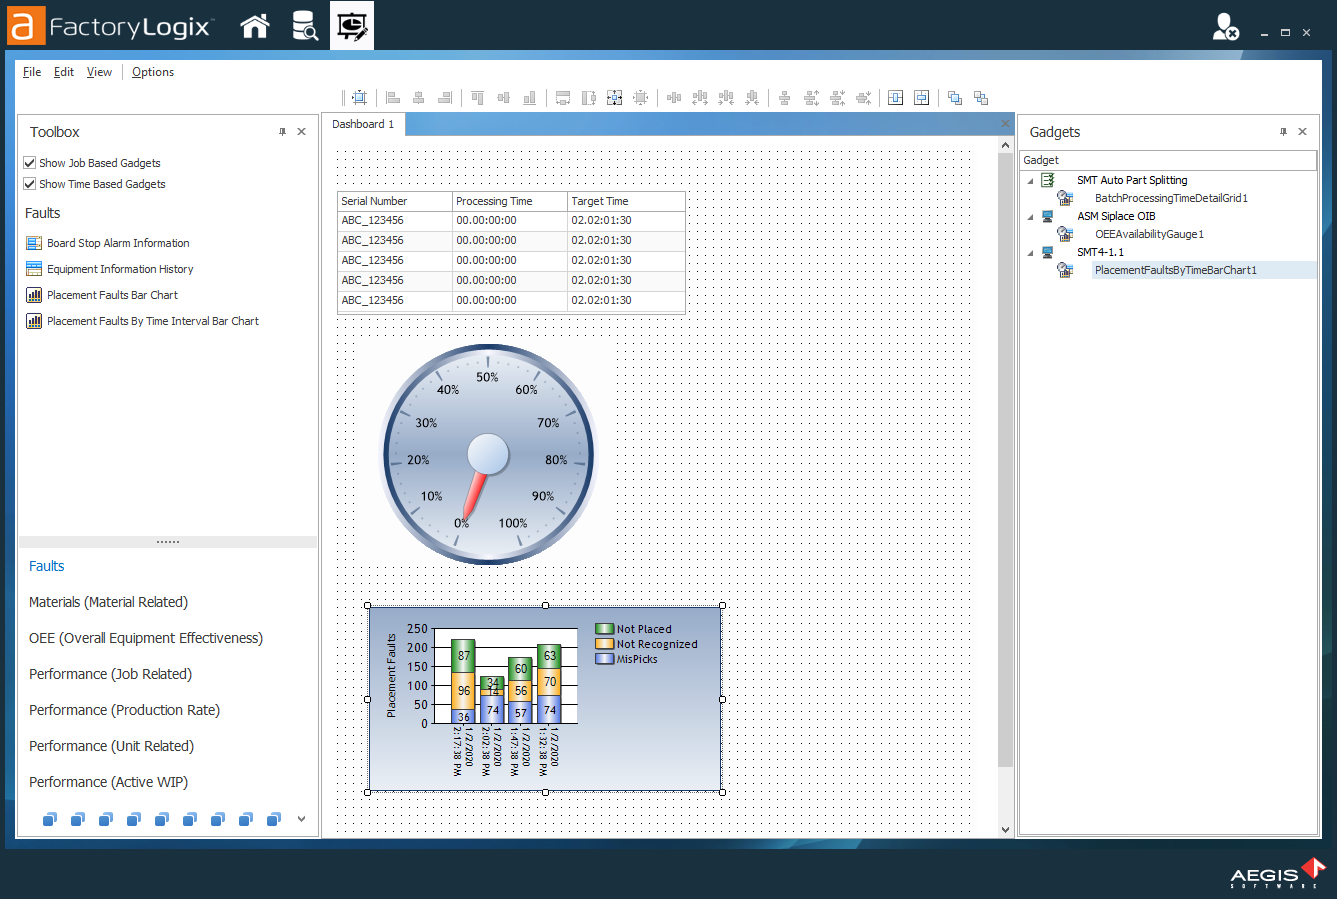
Task: Go to the Home screen icon
Action: pos(255,26)
